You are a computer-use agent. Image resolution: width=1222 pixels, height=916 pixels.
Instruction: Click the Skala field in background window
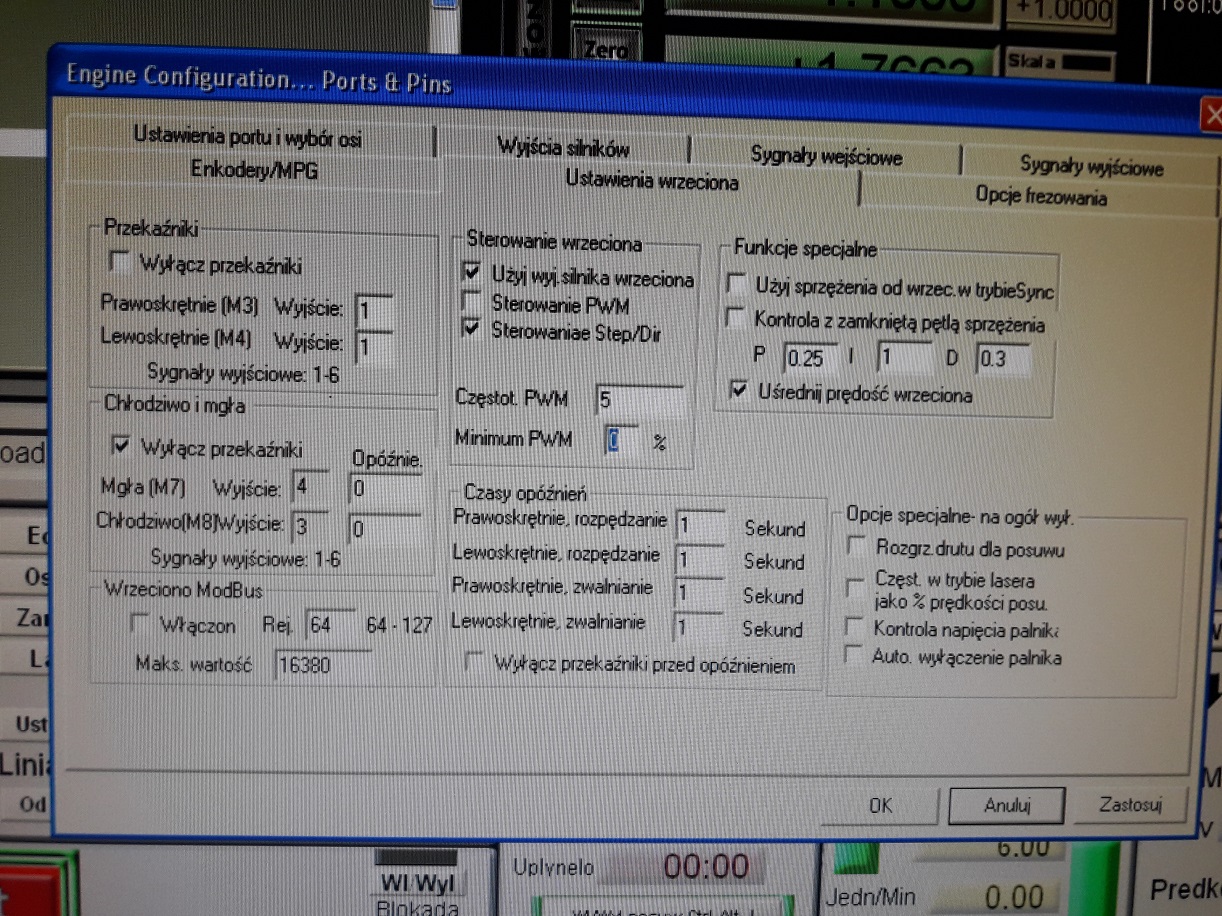coord(1060,63)
